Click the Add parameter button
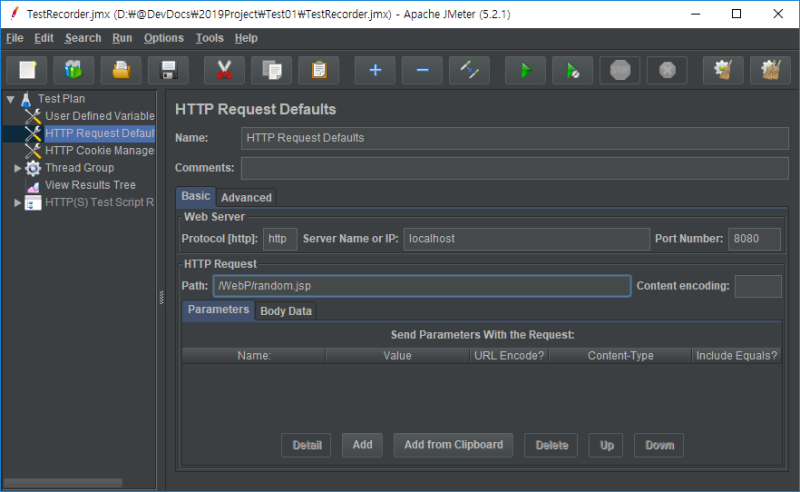The image size is (800, 492). tap(362, 445)
